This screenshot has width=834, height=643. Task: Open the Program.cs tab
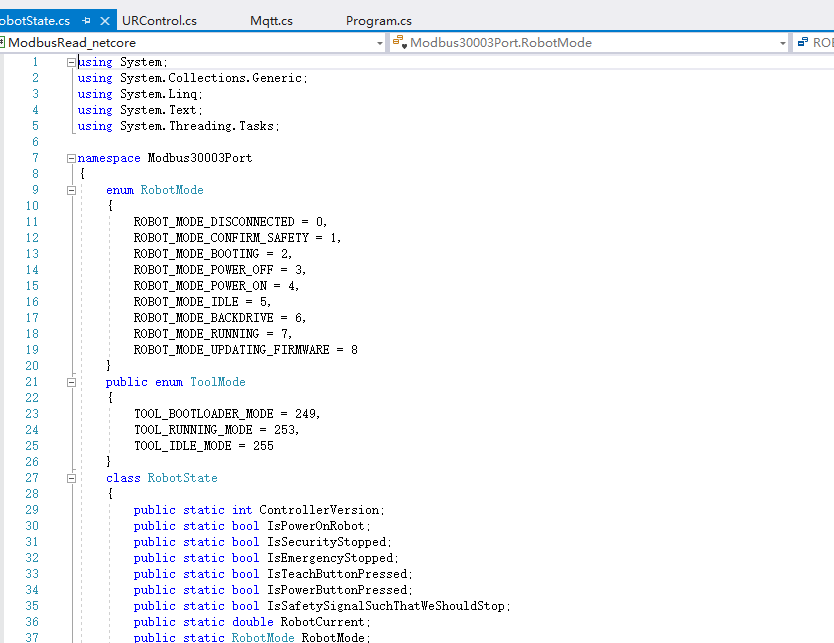tap(379, 21)
